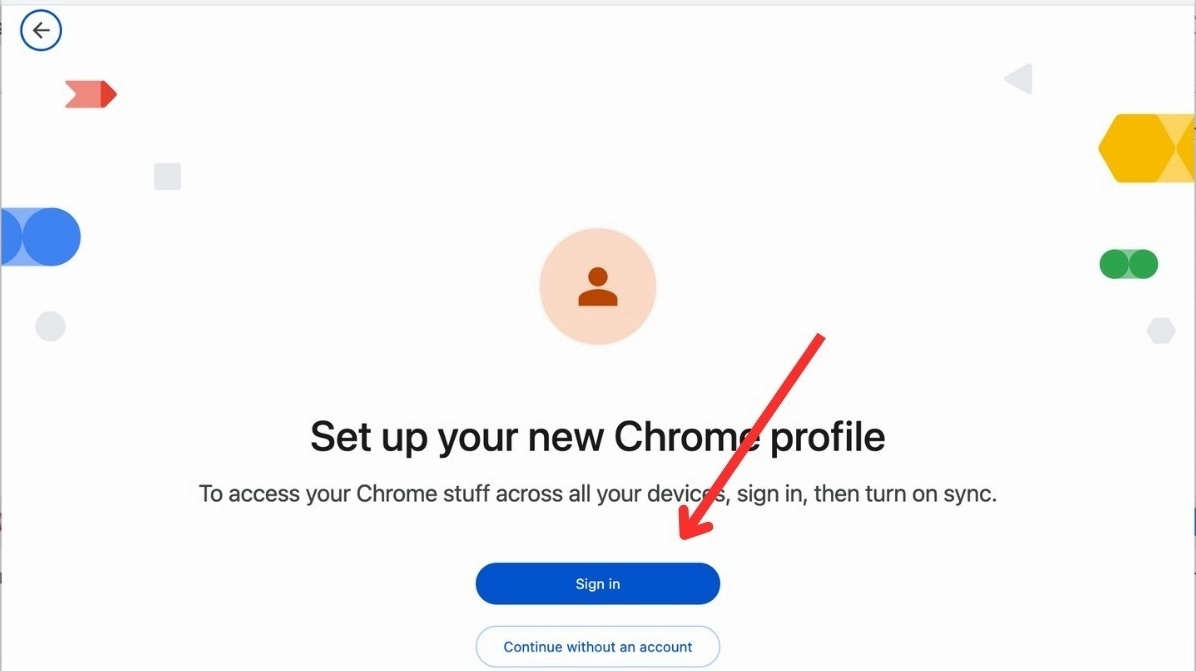1196x671 pixels.
Task: Click the red annotation arrow
Action: (x=752, y=434)
